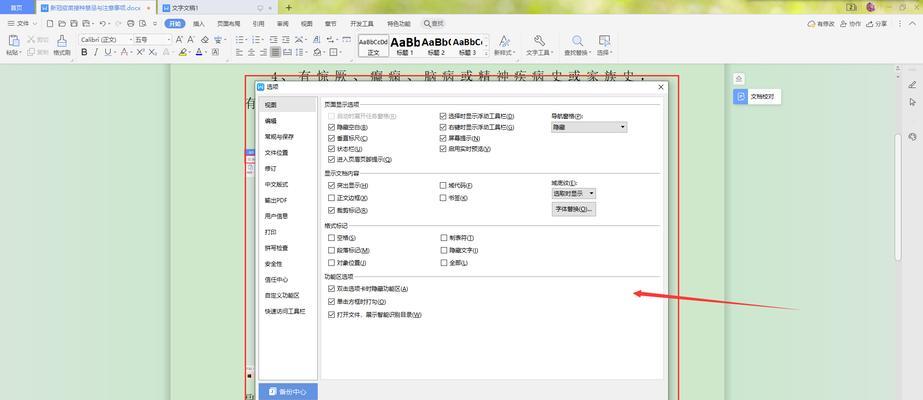Center align text
The image size is (923, 400).
[251, 52]
